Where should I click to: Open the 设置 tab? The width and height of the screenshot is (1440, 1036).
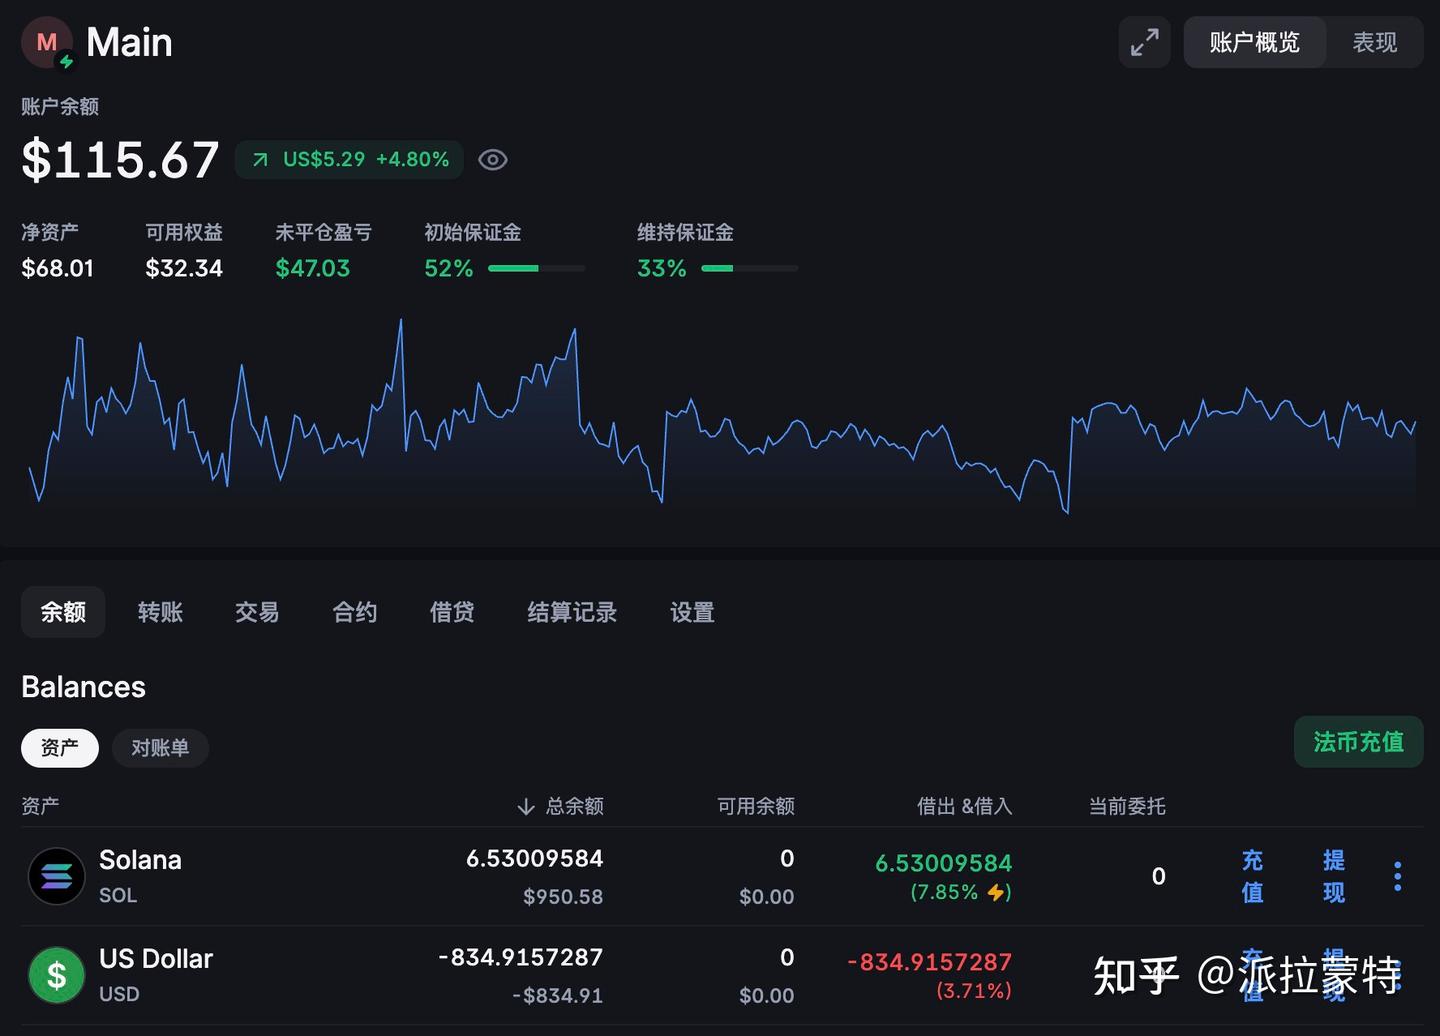click(x=692, y=612)
